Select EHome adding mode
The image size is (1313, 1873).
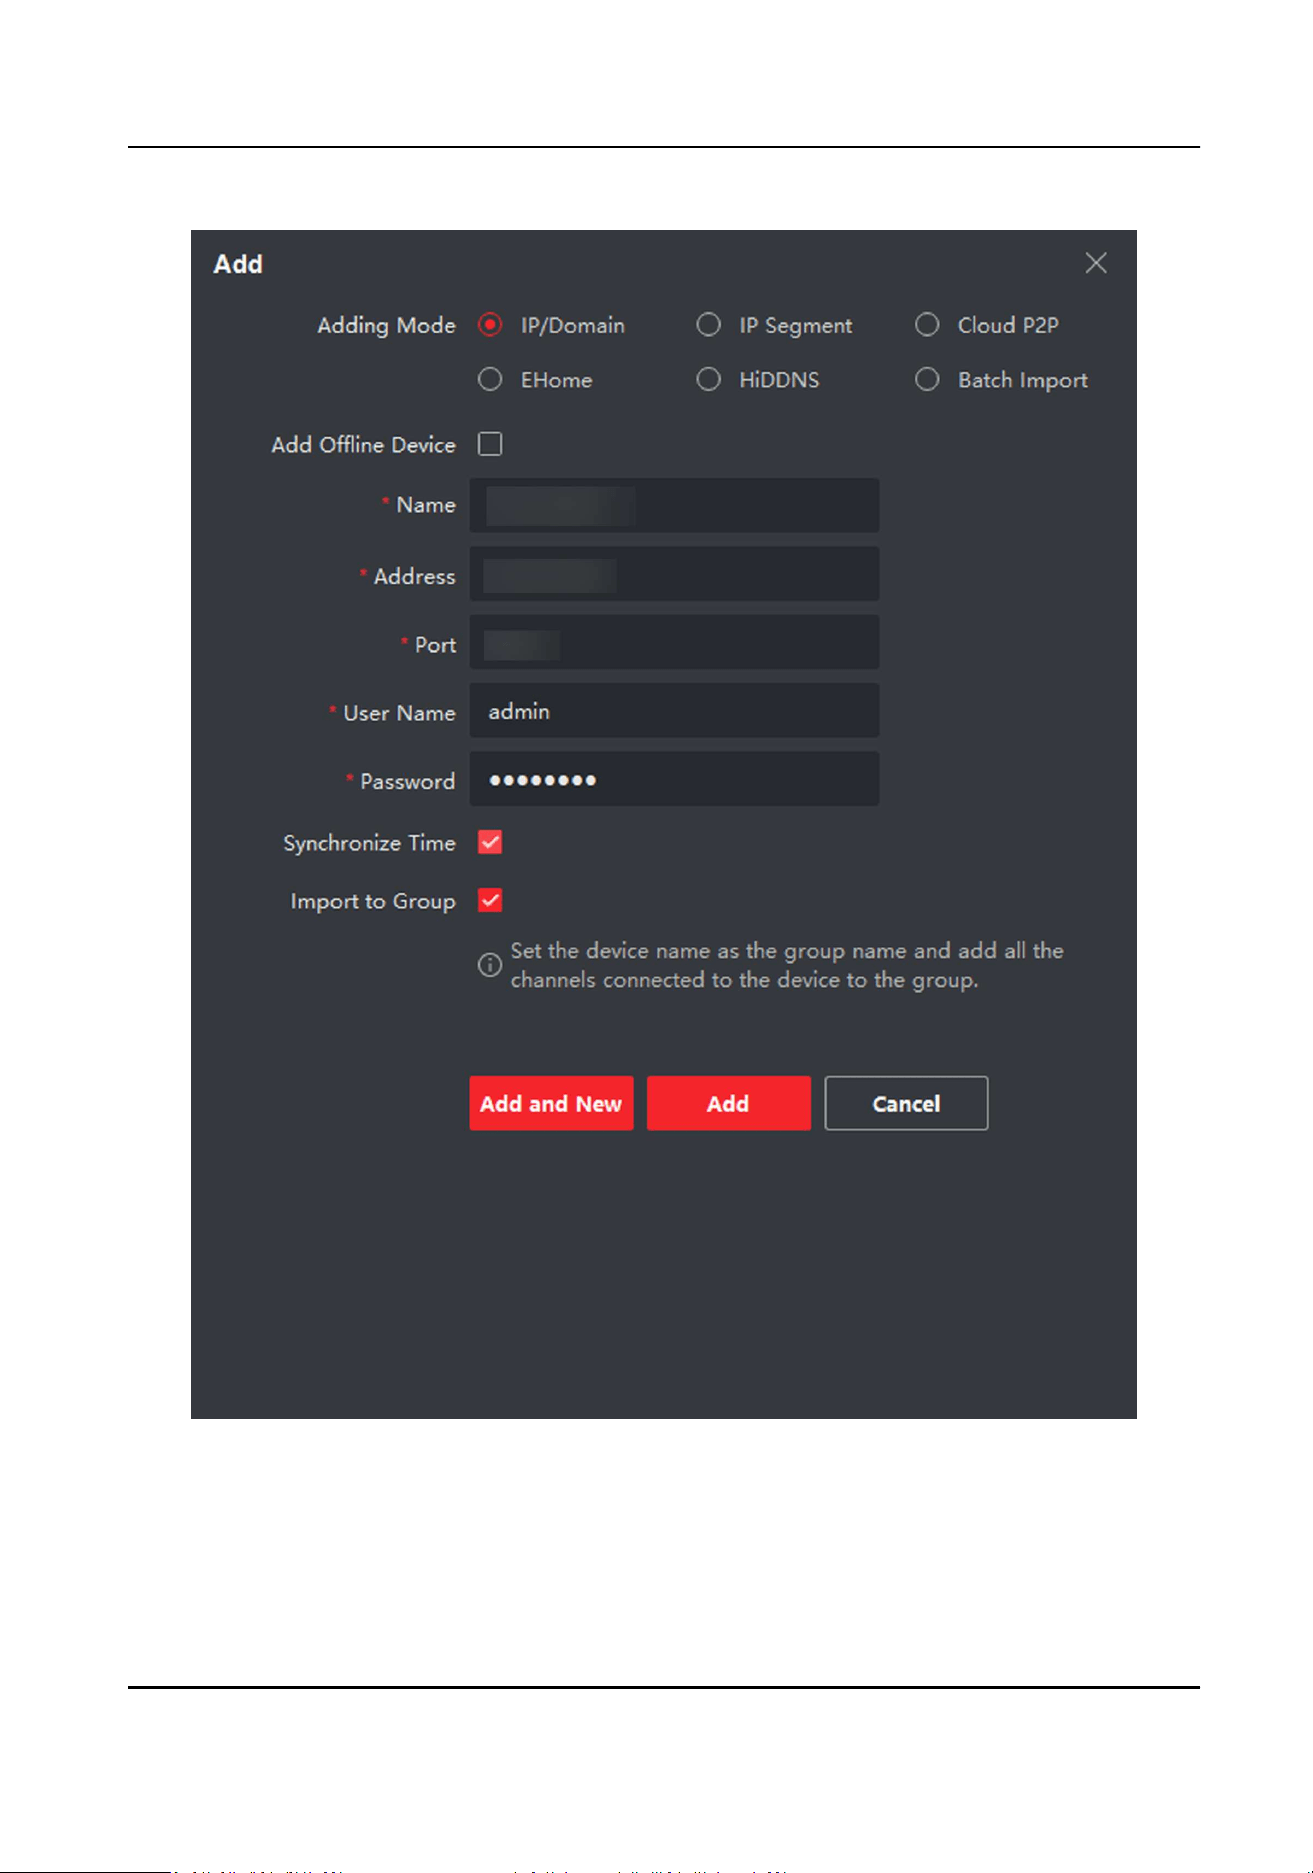pyautogui.click(x=490, y=380)
